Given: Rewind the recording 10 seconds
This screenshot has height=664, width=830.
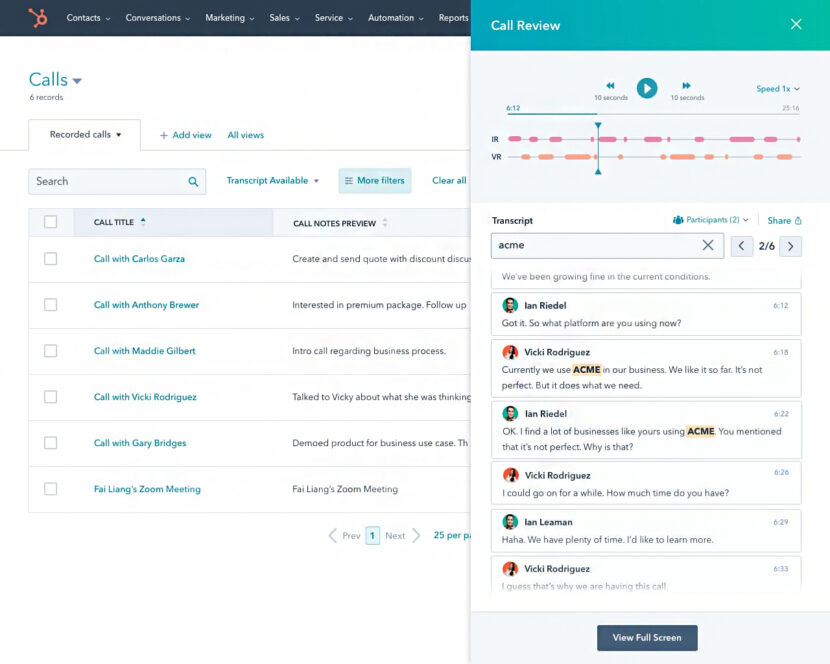Looking at the screenshot, I should 611,88.
